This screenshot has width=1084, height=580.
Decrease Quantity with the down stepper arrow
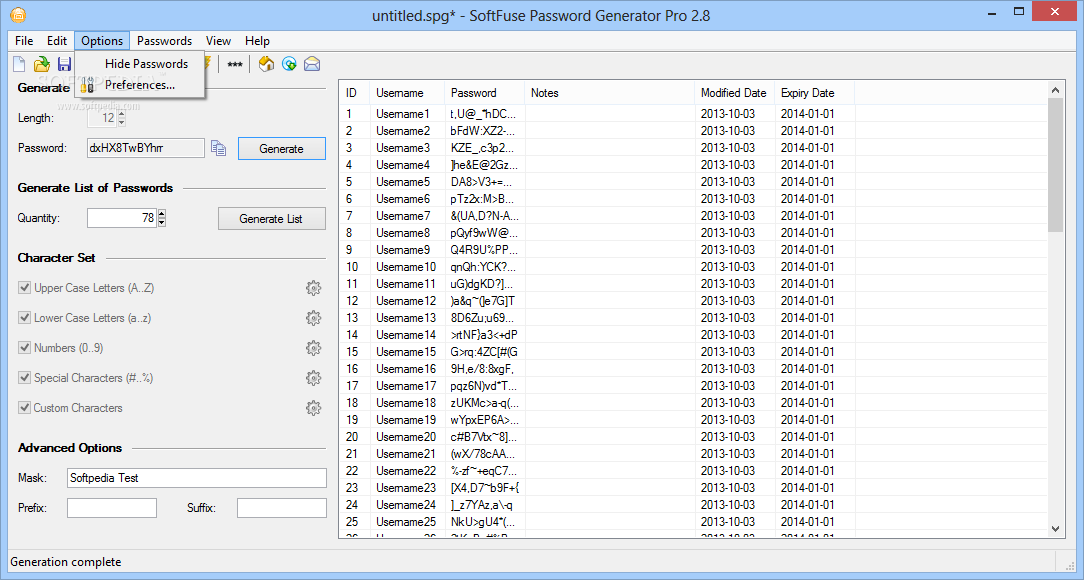pos(162,223)
